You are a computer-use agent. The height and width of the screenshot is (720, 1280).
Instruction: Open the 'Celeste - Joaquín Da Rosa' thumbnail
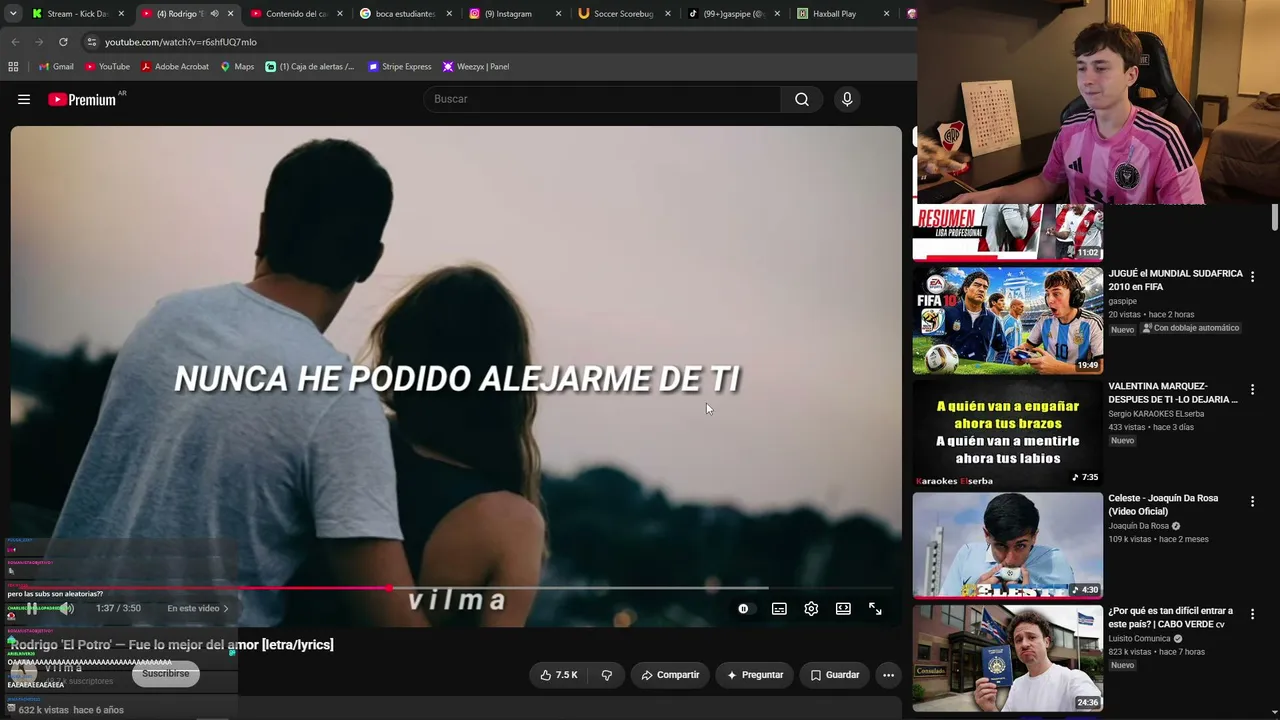(1008, 545)
